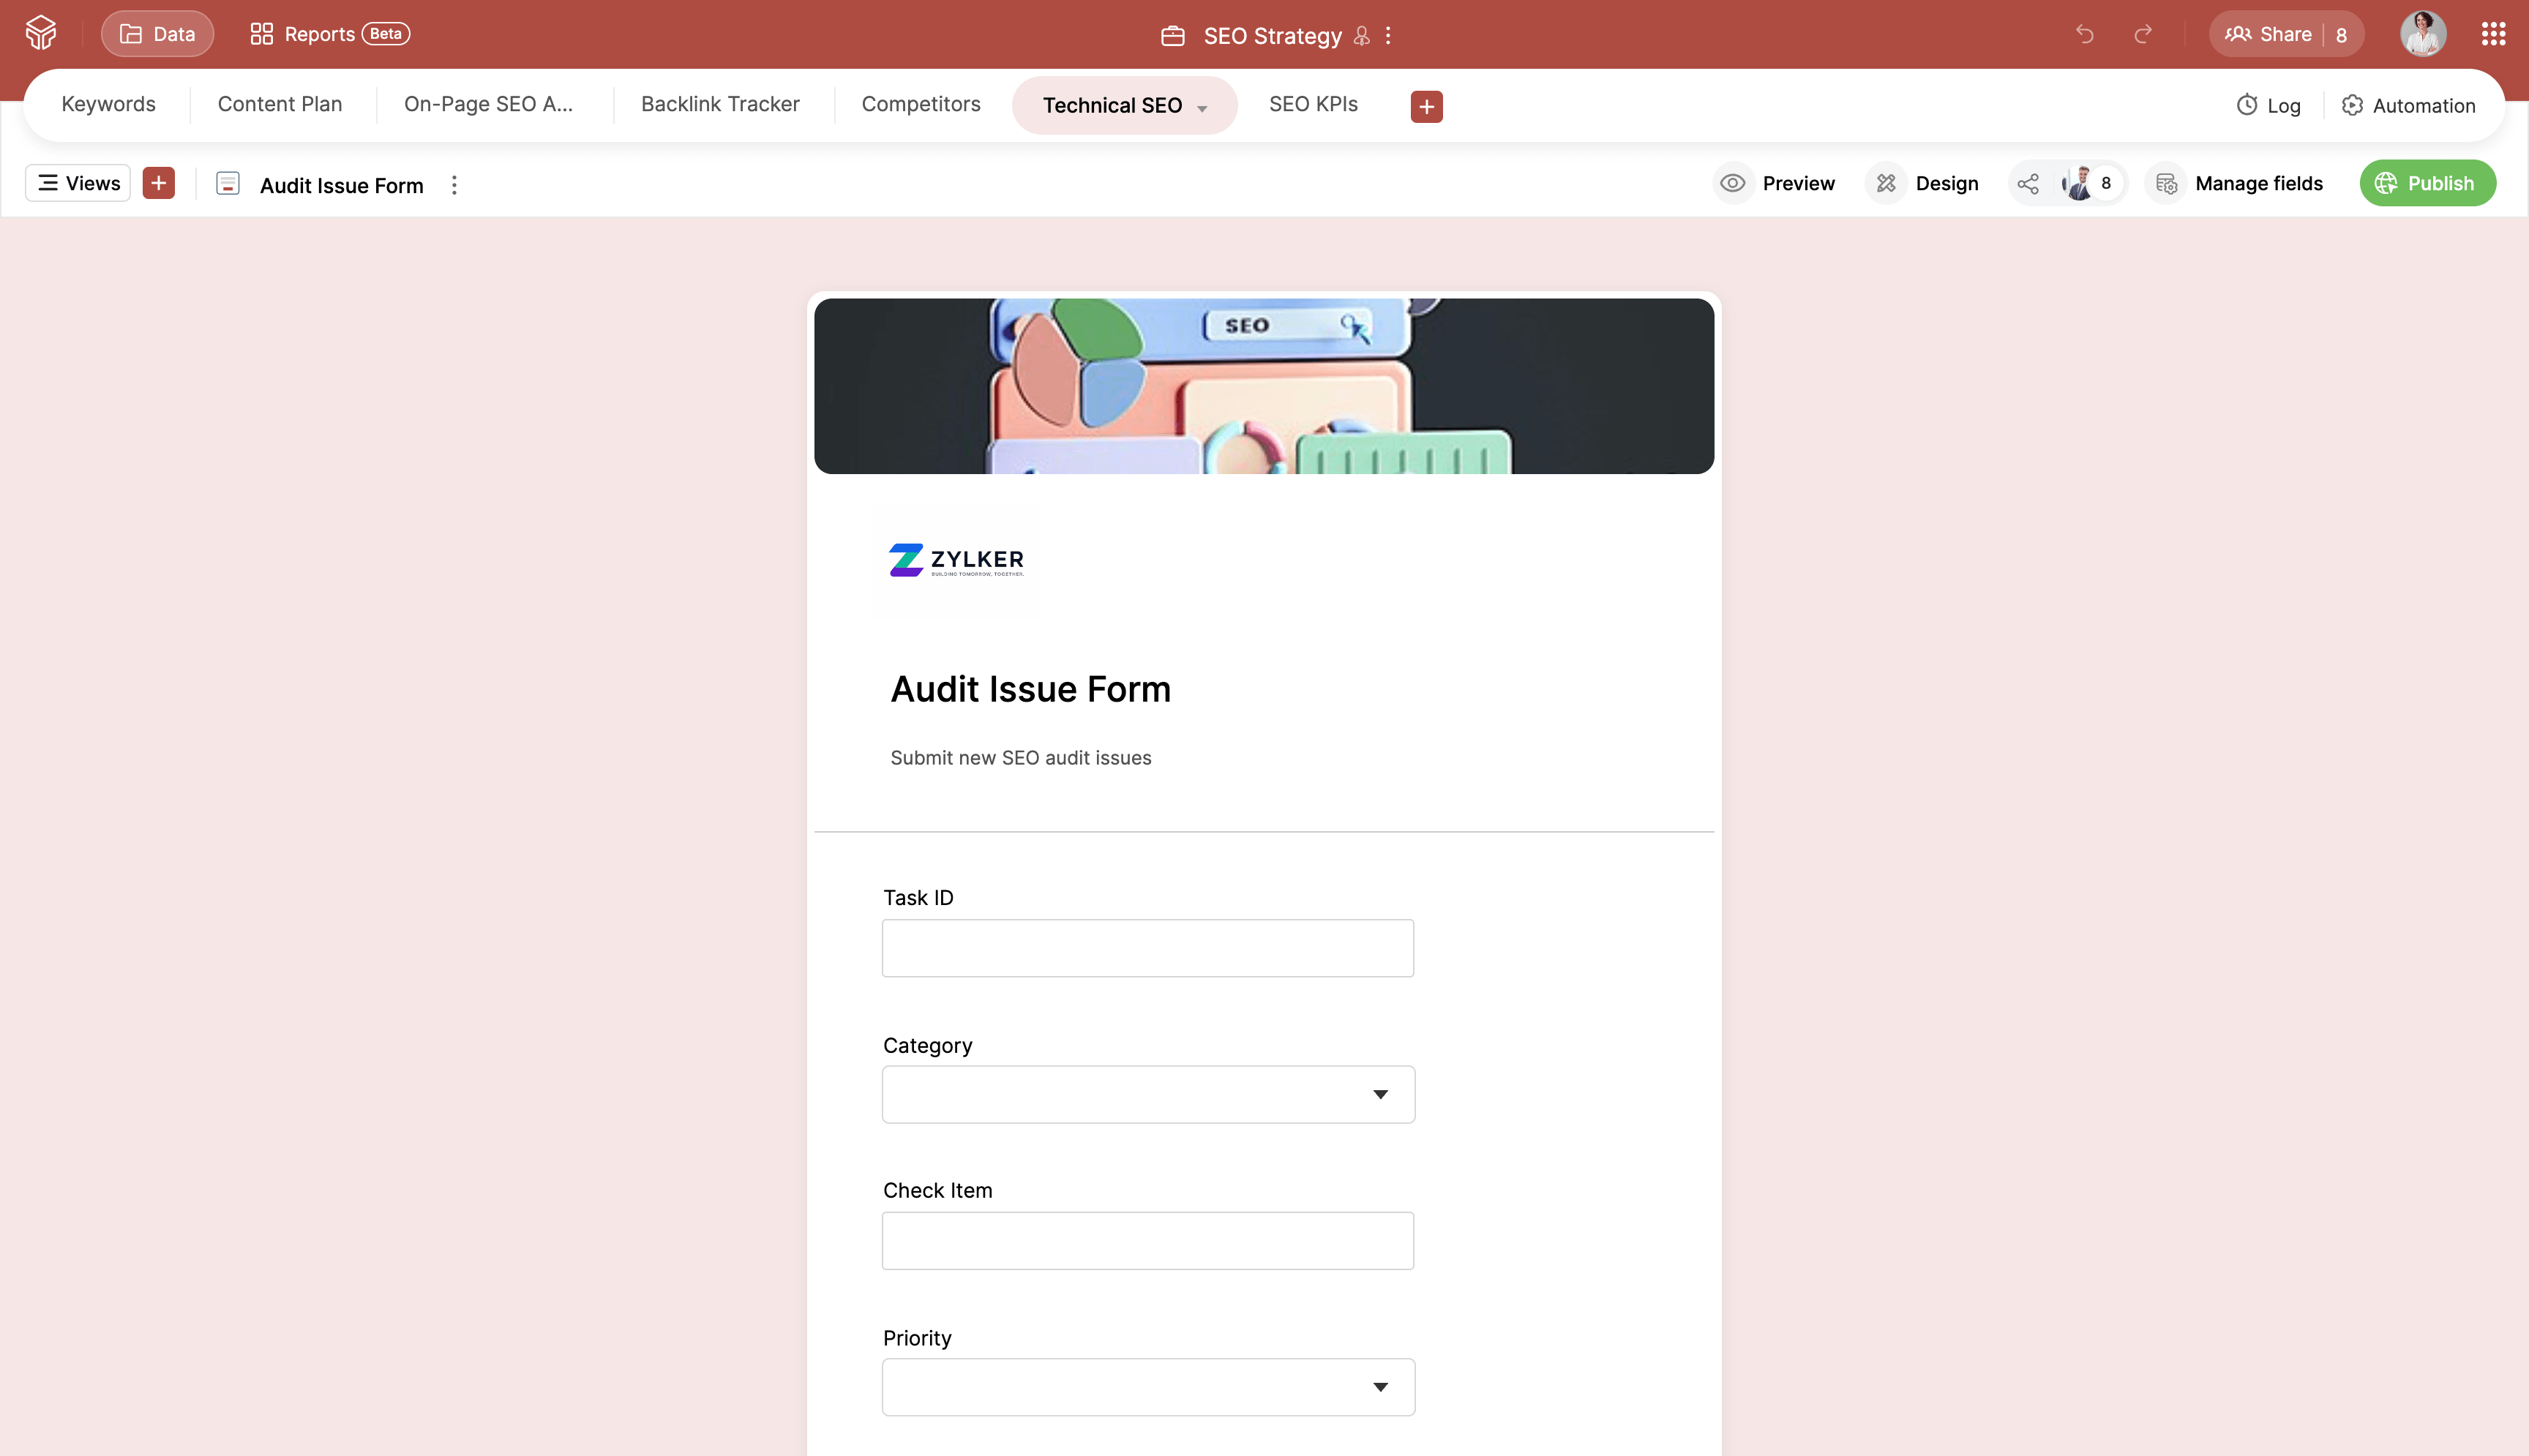
Task: Switch to the Competitors tab
Action: 921,104
